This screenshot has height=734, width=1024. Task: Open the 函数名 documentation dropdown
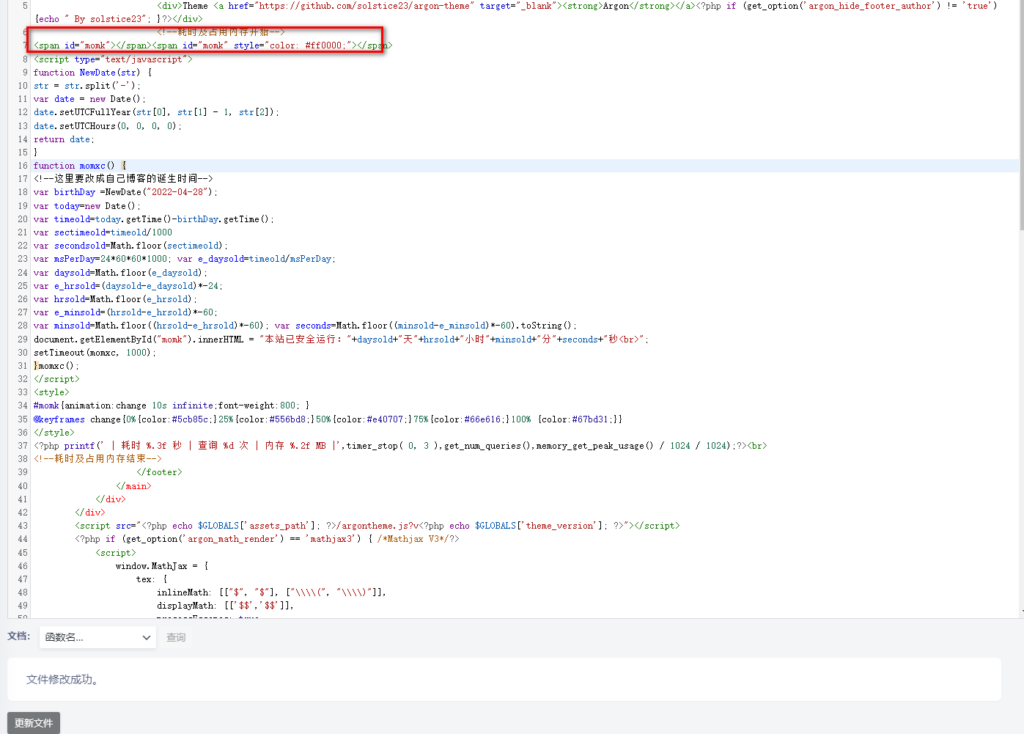tap(96, 637)
